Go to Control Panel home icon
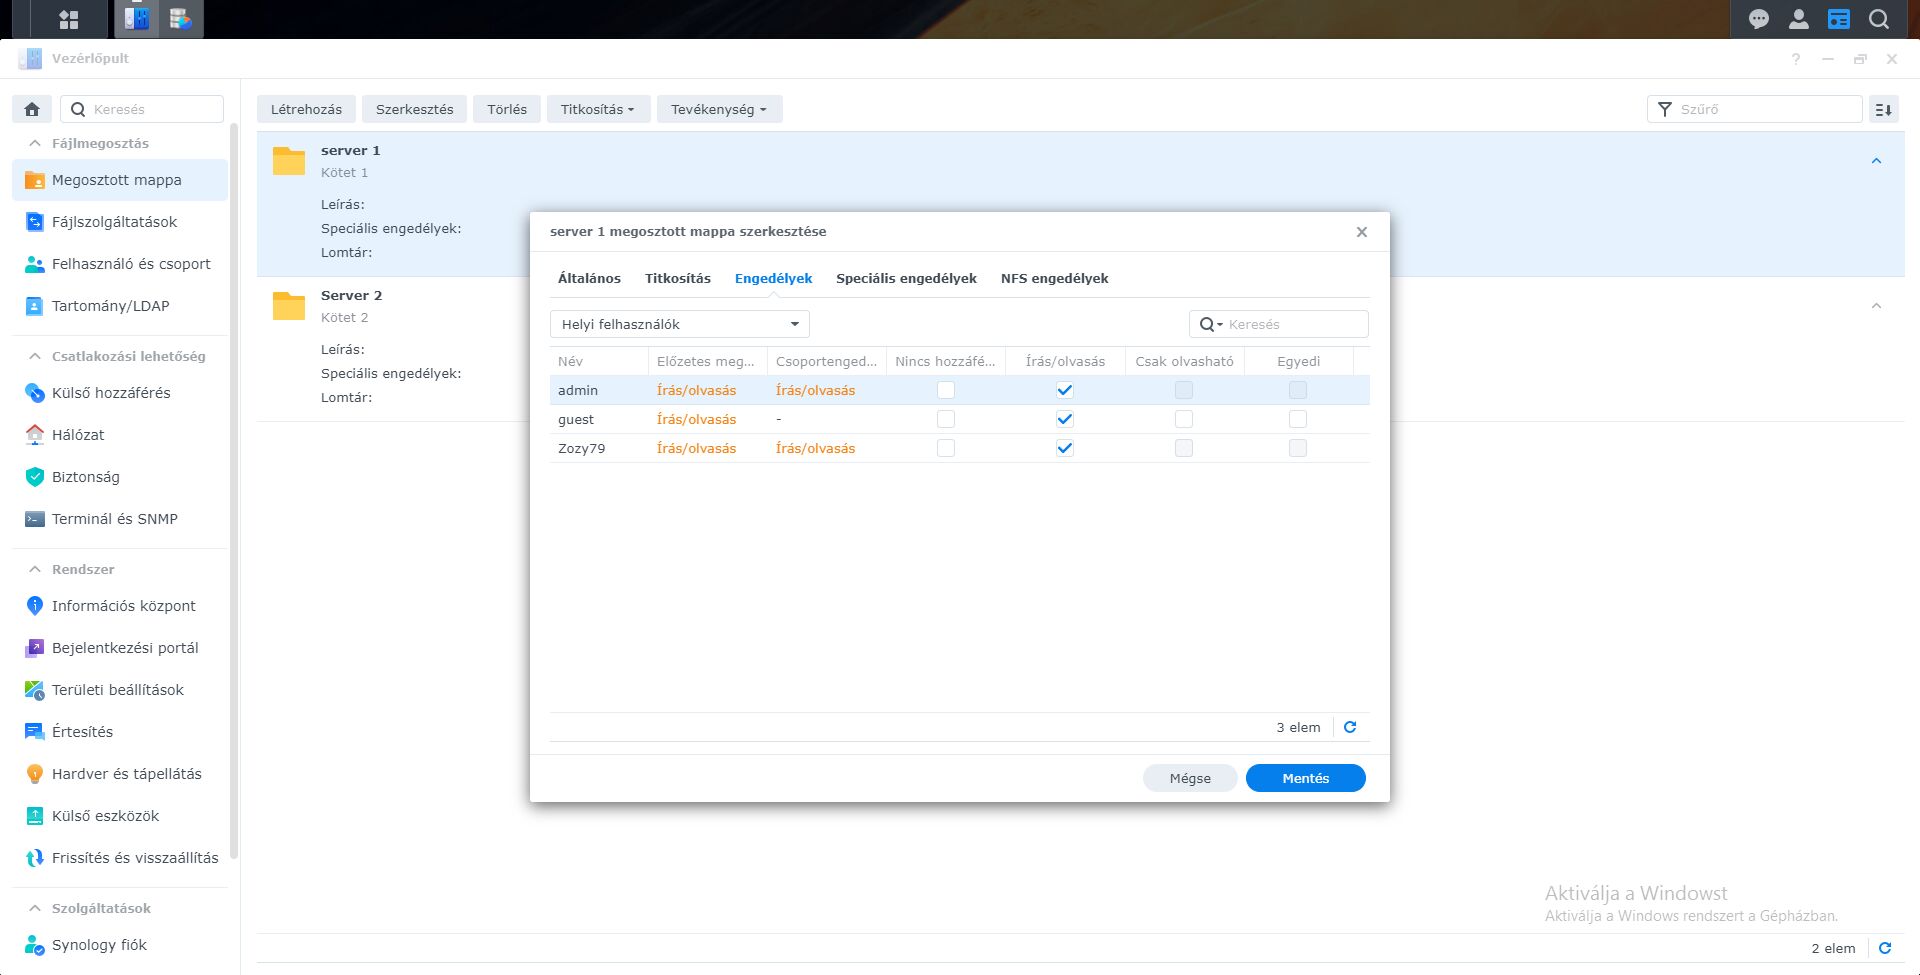Viewport: 1920px width, 975px height. 32,109
